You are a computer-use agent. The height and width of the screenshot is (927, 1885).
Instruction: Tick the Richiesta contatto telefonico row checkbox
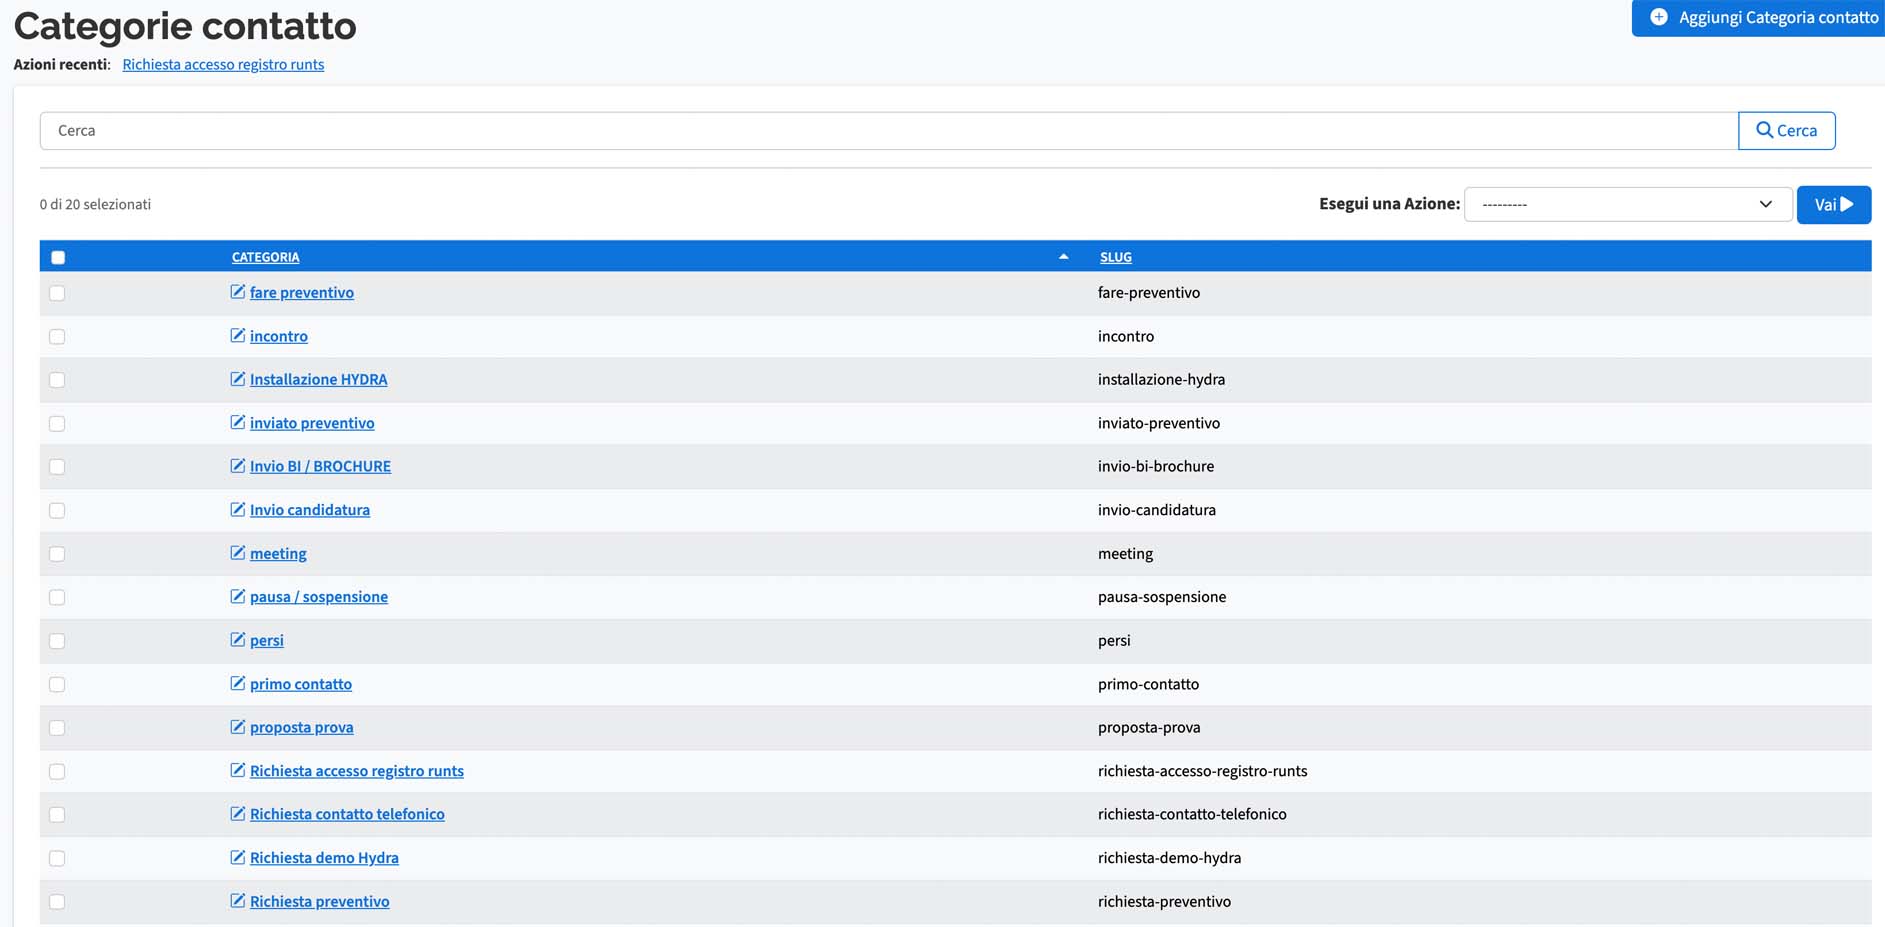coord(57,815)
